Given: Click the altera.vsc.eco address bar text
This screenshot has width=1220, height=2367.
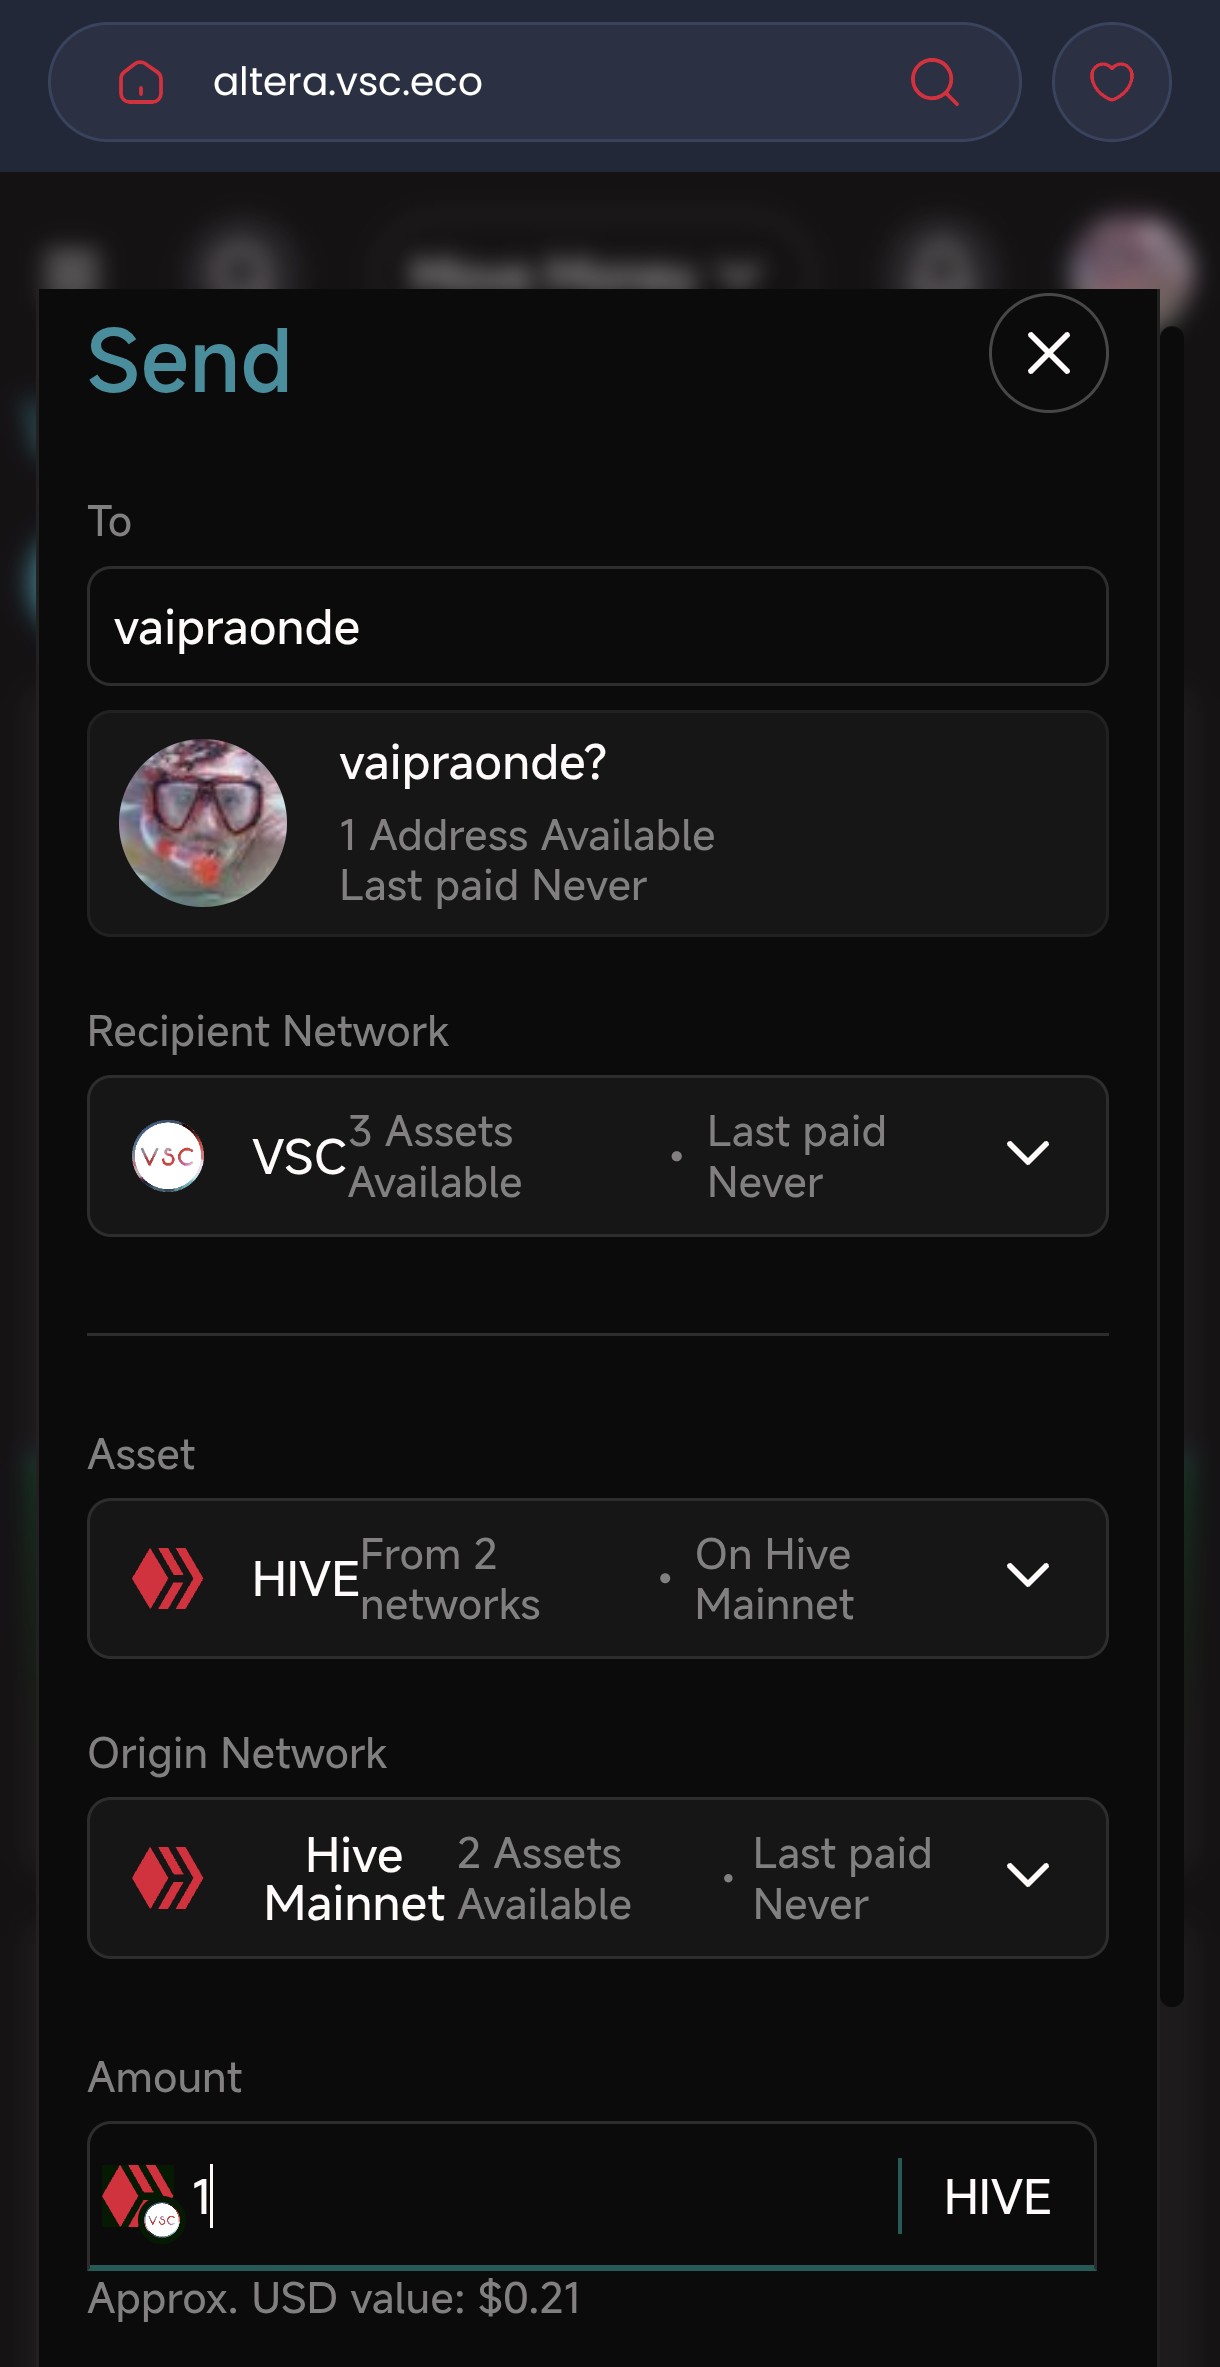Looking at the screenshot, I should 348,82.
